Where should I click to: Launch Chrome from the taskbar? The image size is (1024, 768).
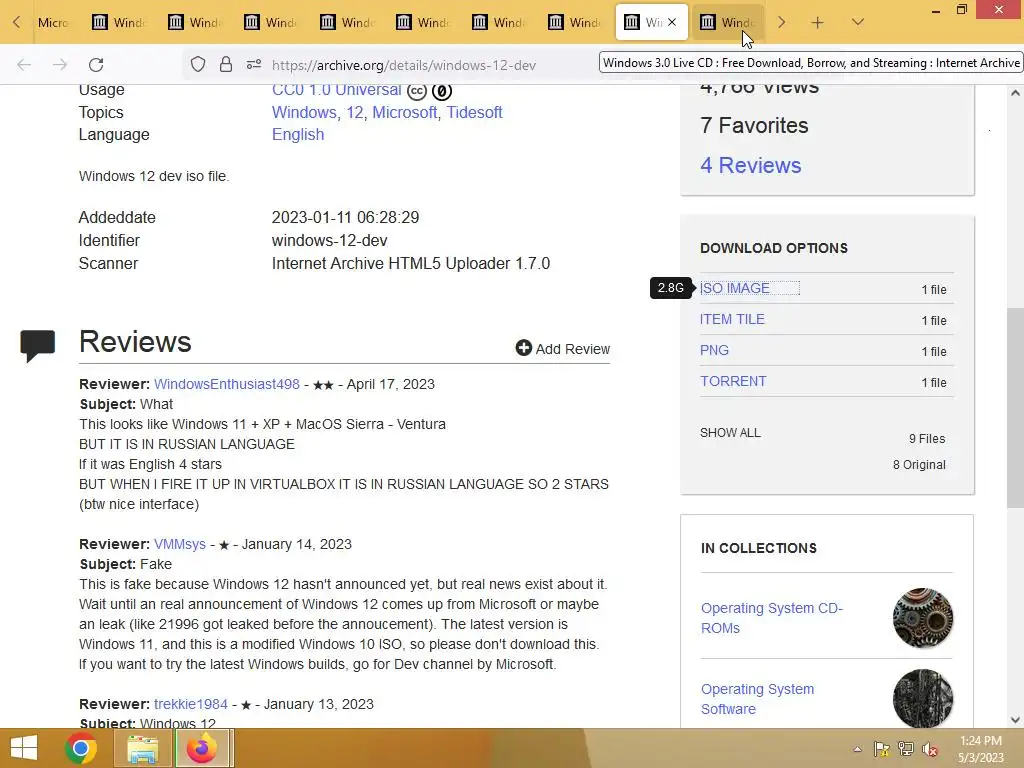click(81, 748)
